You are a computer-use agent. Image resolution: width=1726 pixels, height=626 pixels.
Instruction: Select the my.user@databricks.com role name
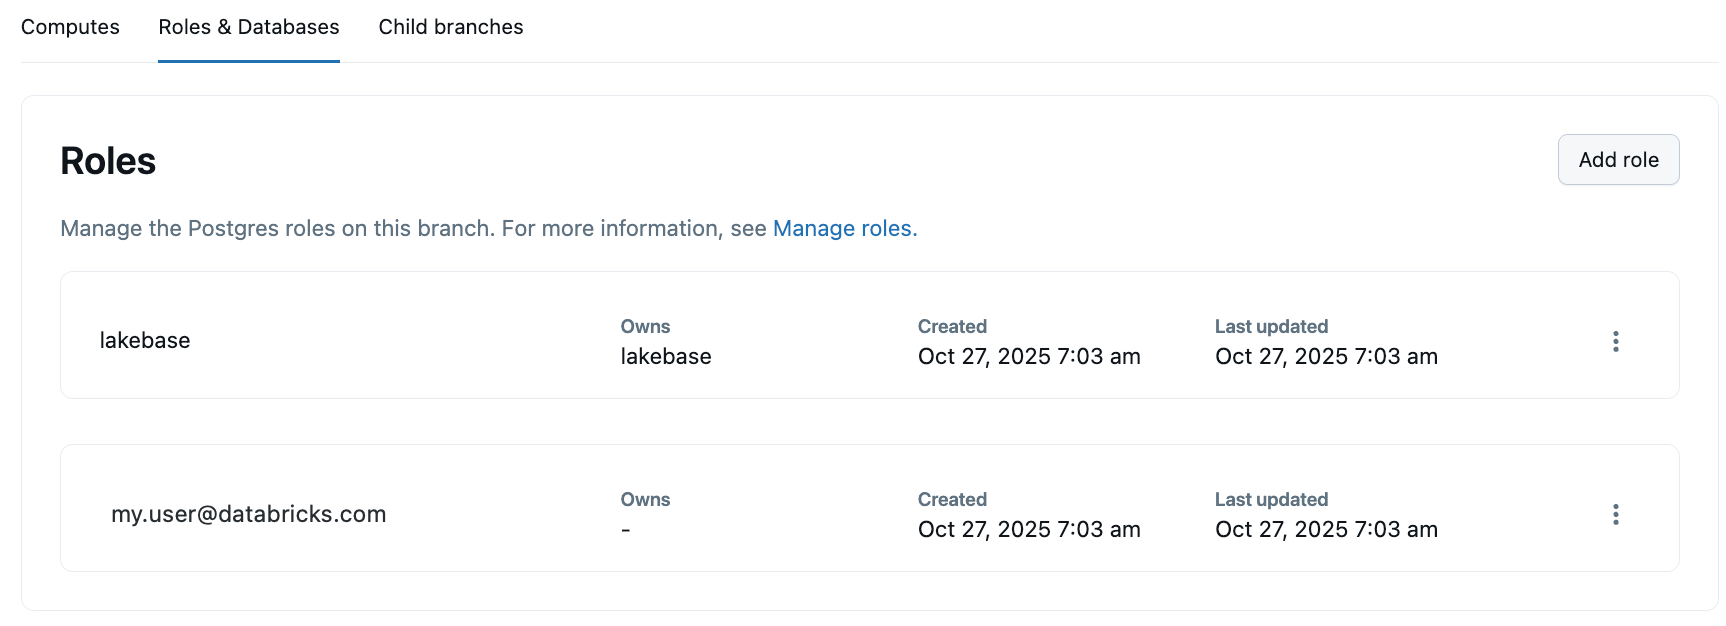point(248,514)
